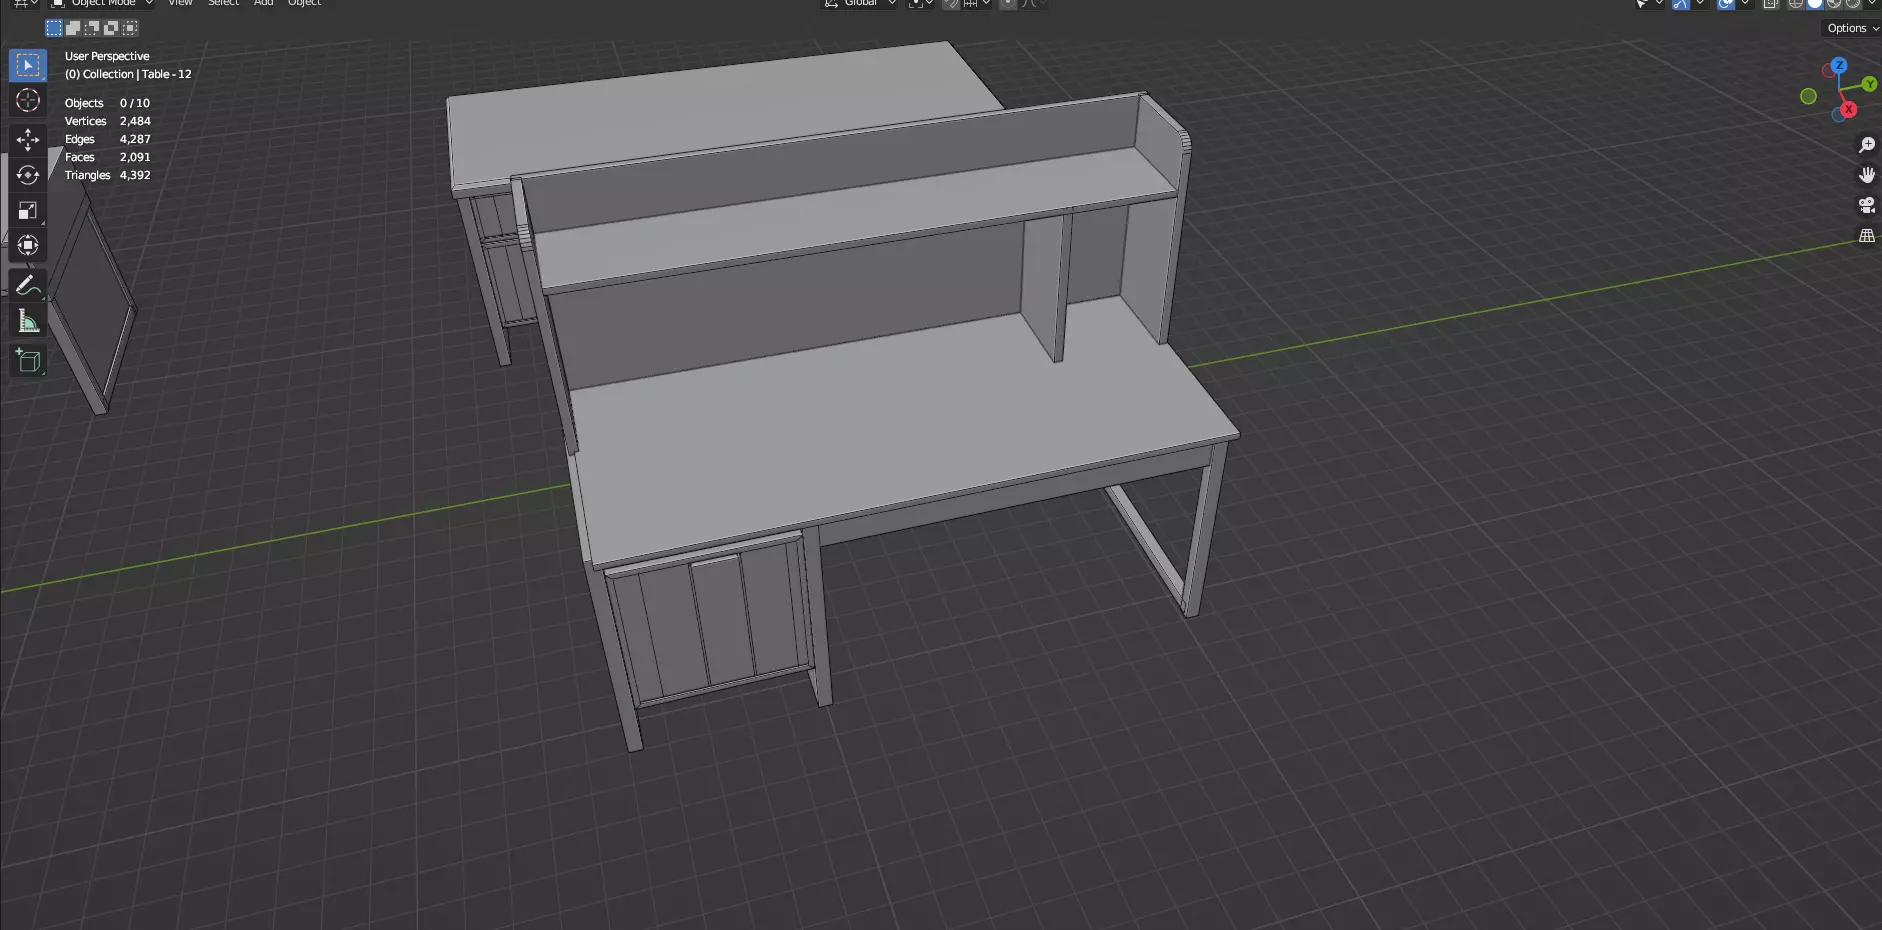Select the Measure tool
The width and height of the screenshot is (1882, 930).
coord(28,321)
